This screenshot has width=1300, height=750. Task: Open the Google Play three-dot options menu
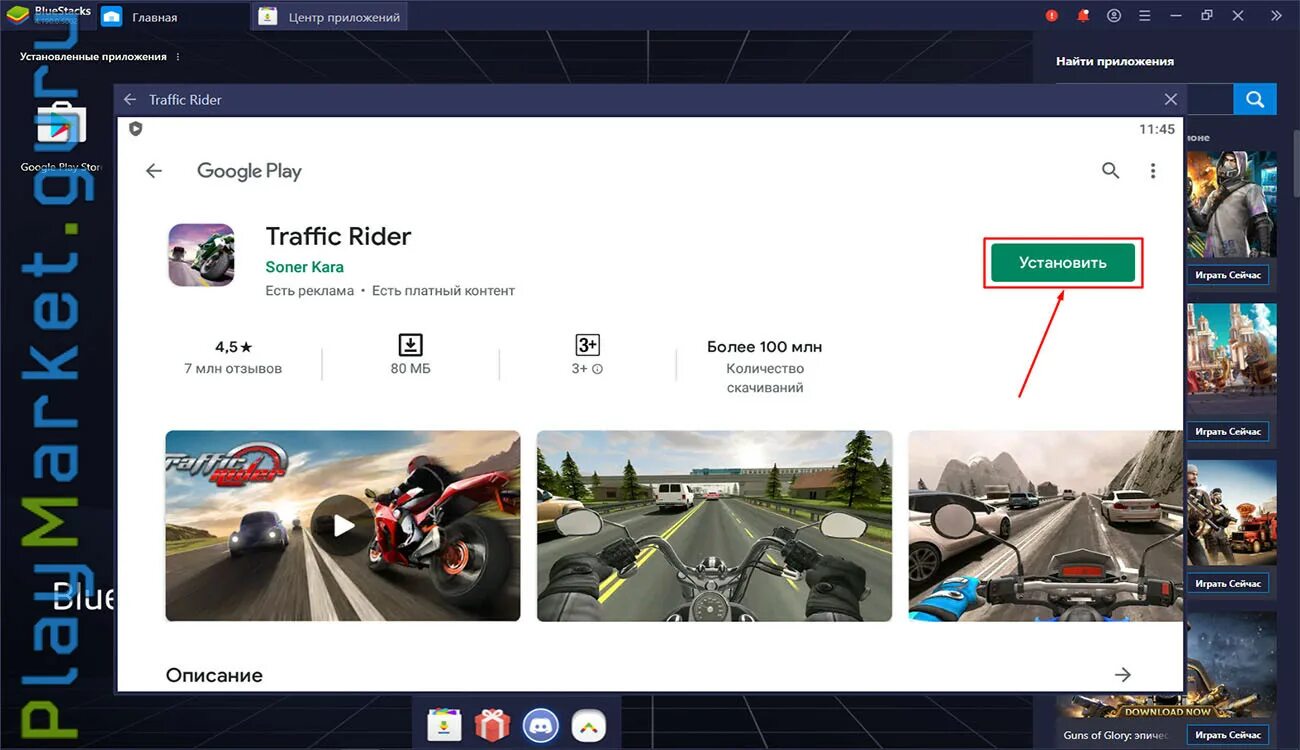[x=1153, y=171]
